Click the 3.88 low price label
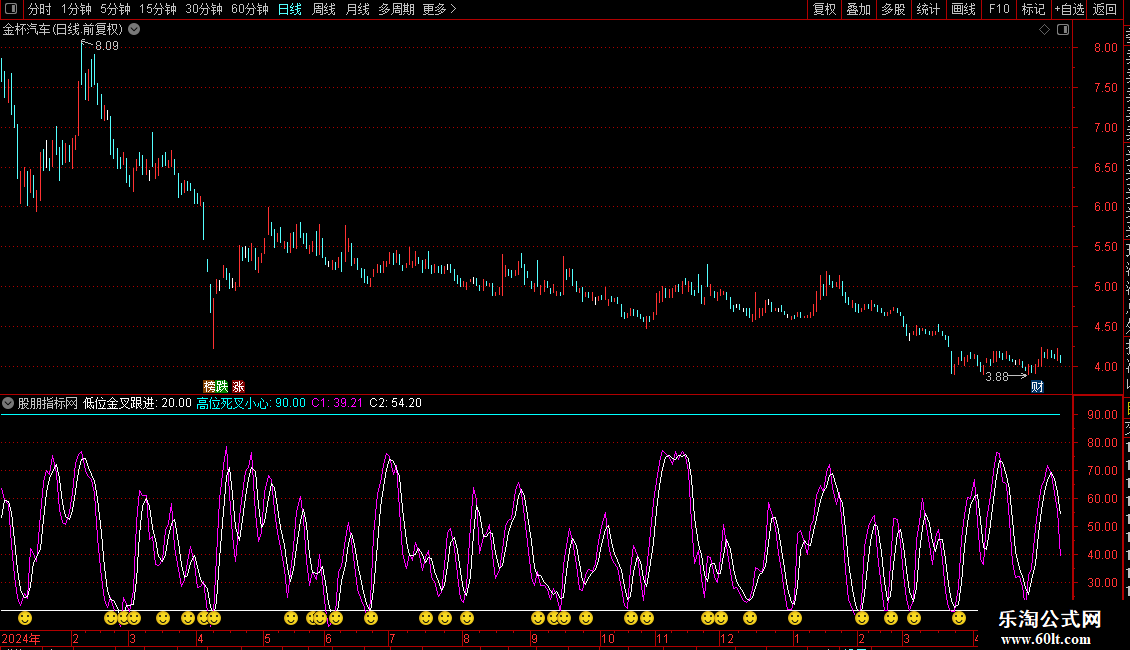 coord(997,377)
